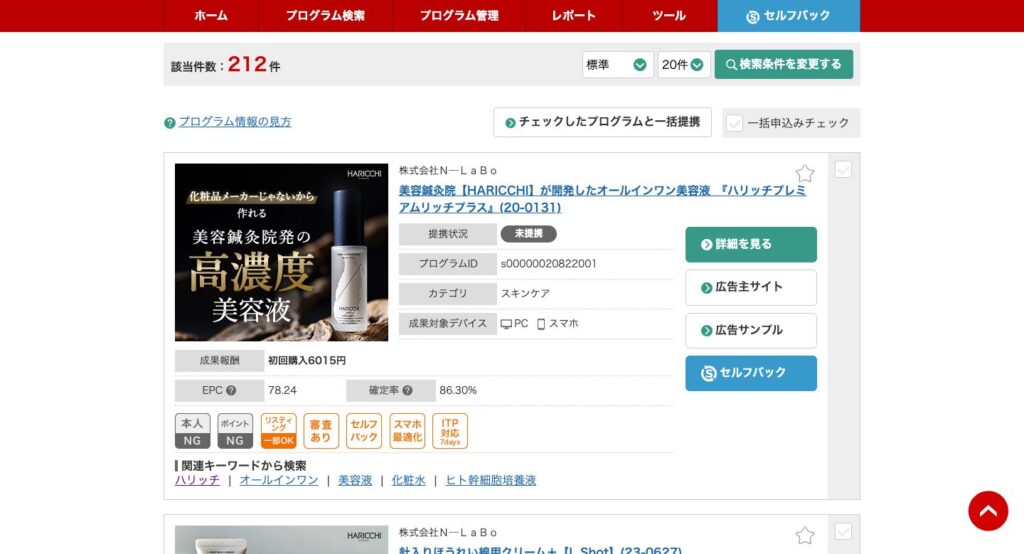This screenshot has height=554, width=1024.
Task: Open the ヒト幹細胞培養液 keyword link
Action: tap(490, 480)
